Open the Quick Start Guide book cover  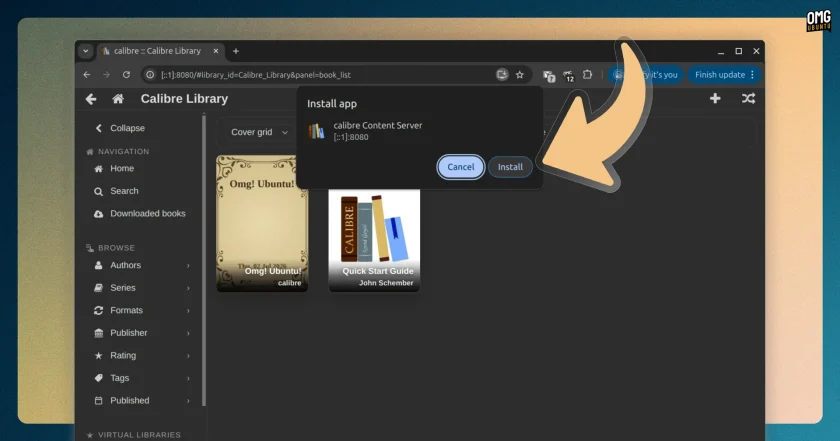[x=374, y=241]
